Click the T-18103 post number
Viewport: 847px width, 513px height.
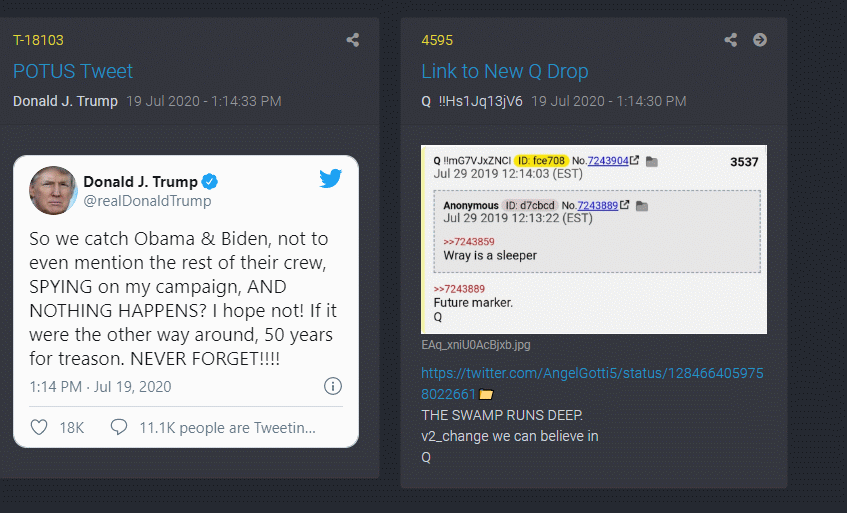point(38,40)
